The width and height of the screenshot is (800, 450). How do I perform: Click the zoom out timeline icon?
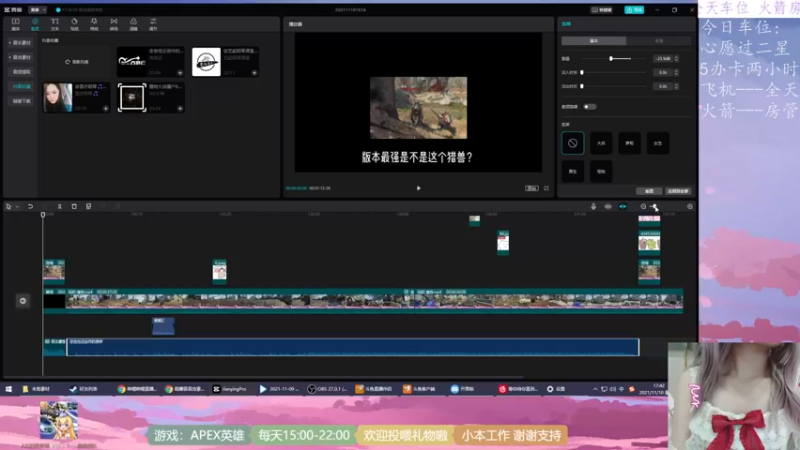(643, 206)
